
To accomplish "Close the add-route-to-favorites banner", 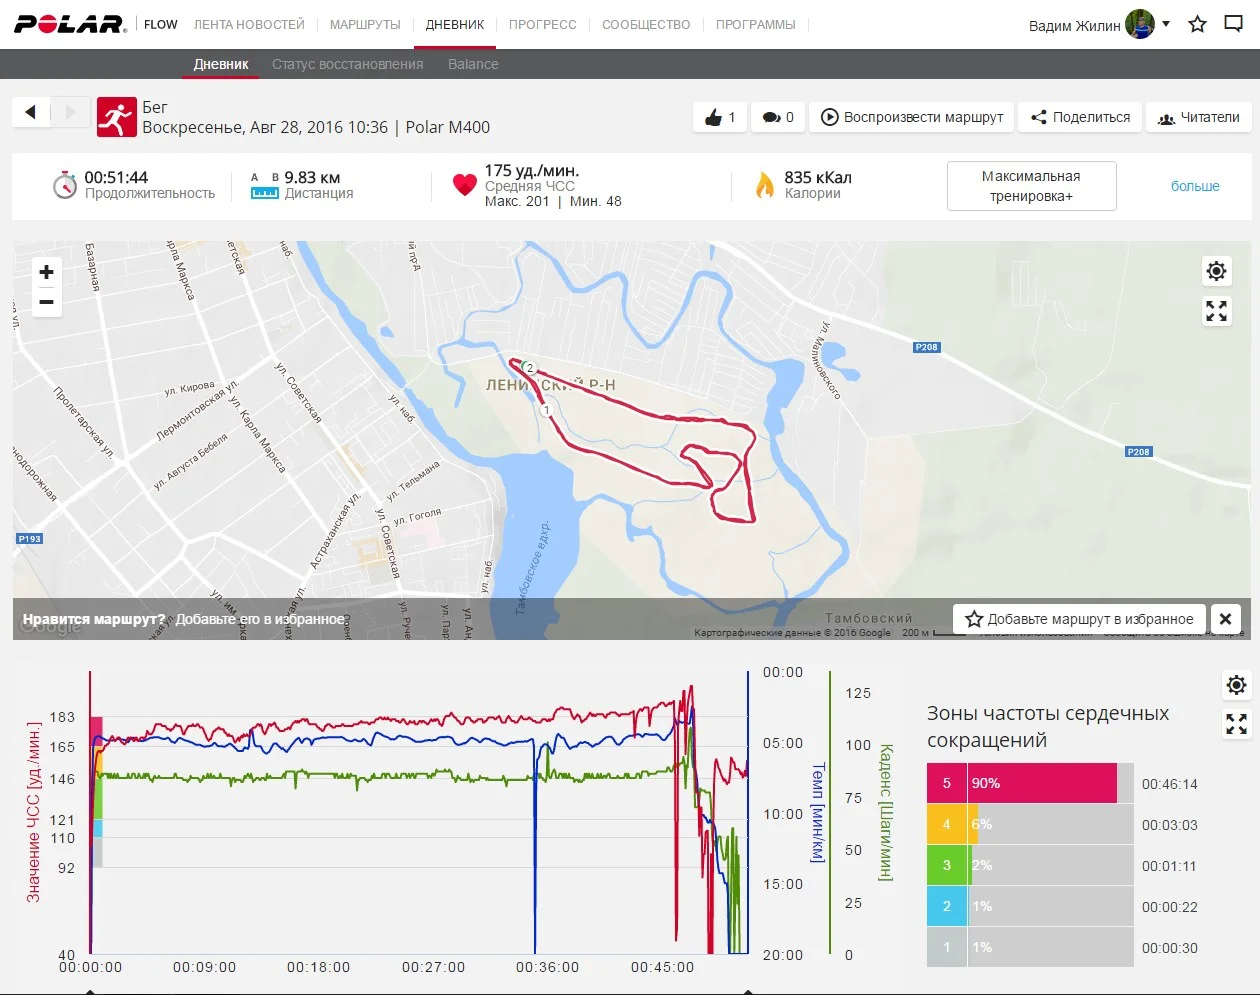I will pos(1225,619).
